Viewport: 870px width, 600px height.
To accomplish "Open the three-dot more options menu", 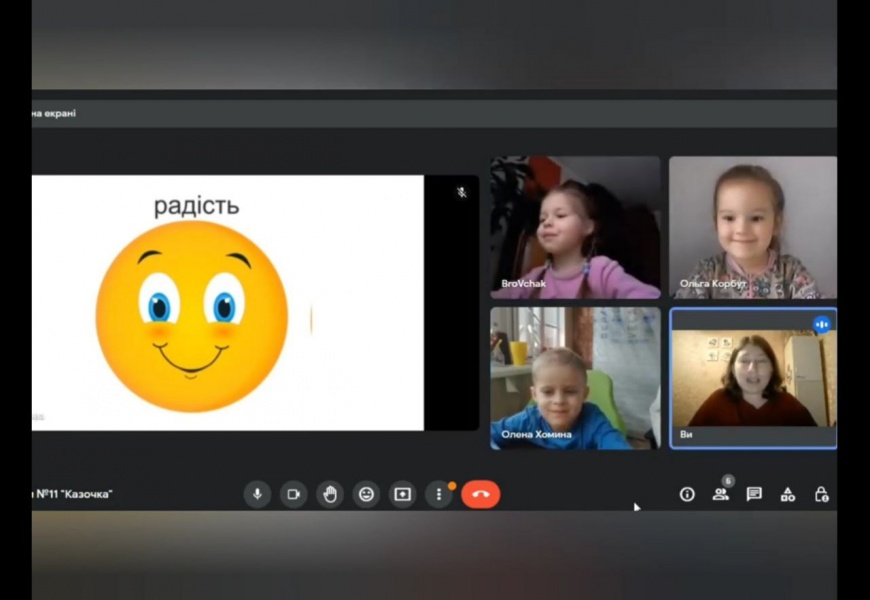I will [x=438, y=494].
